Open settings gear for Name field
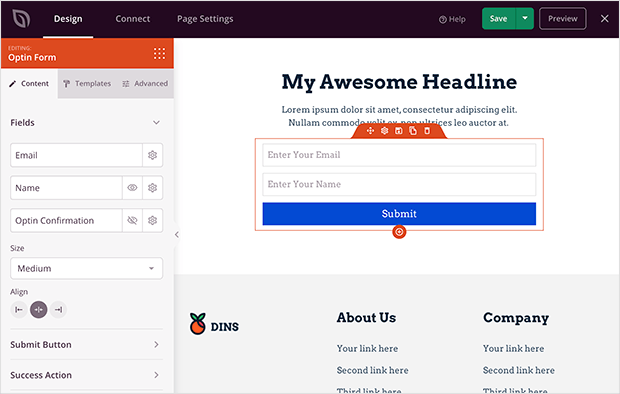The image size is (620, 394). [152, 188]
